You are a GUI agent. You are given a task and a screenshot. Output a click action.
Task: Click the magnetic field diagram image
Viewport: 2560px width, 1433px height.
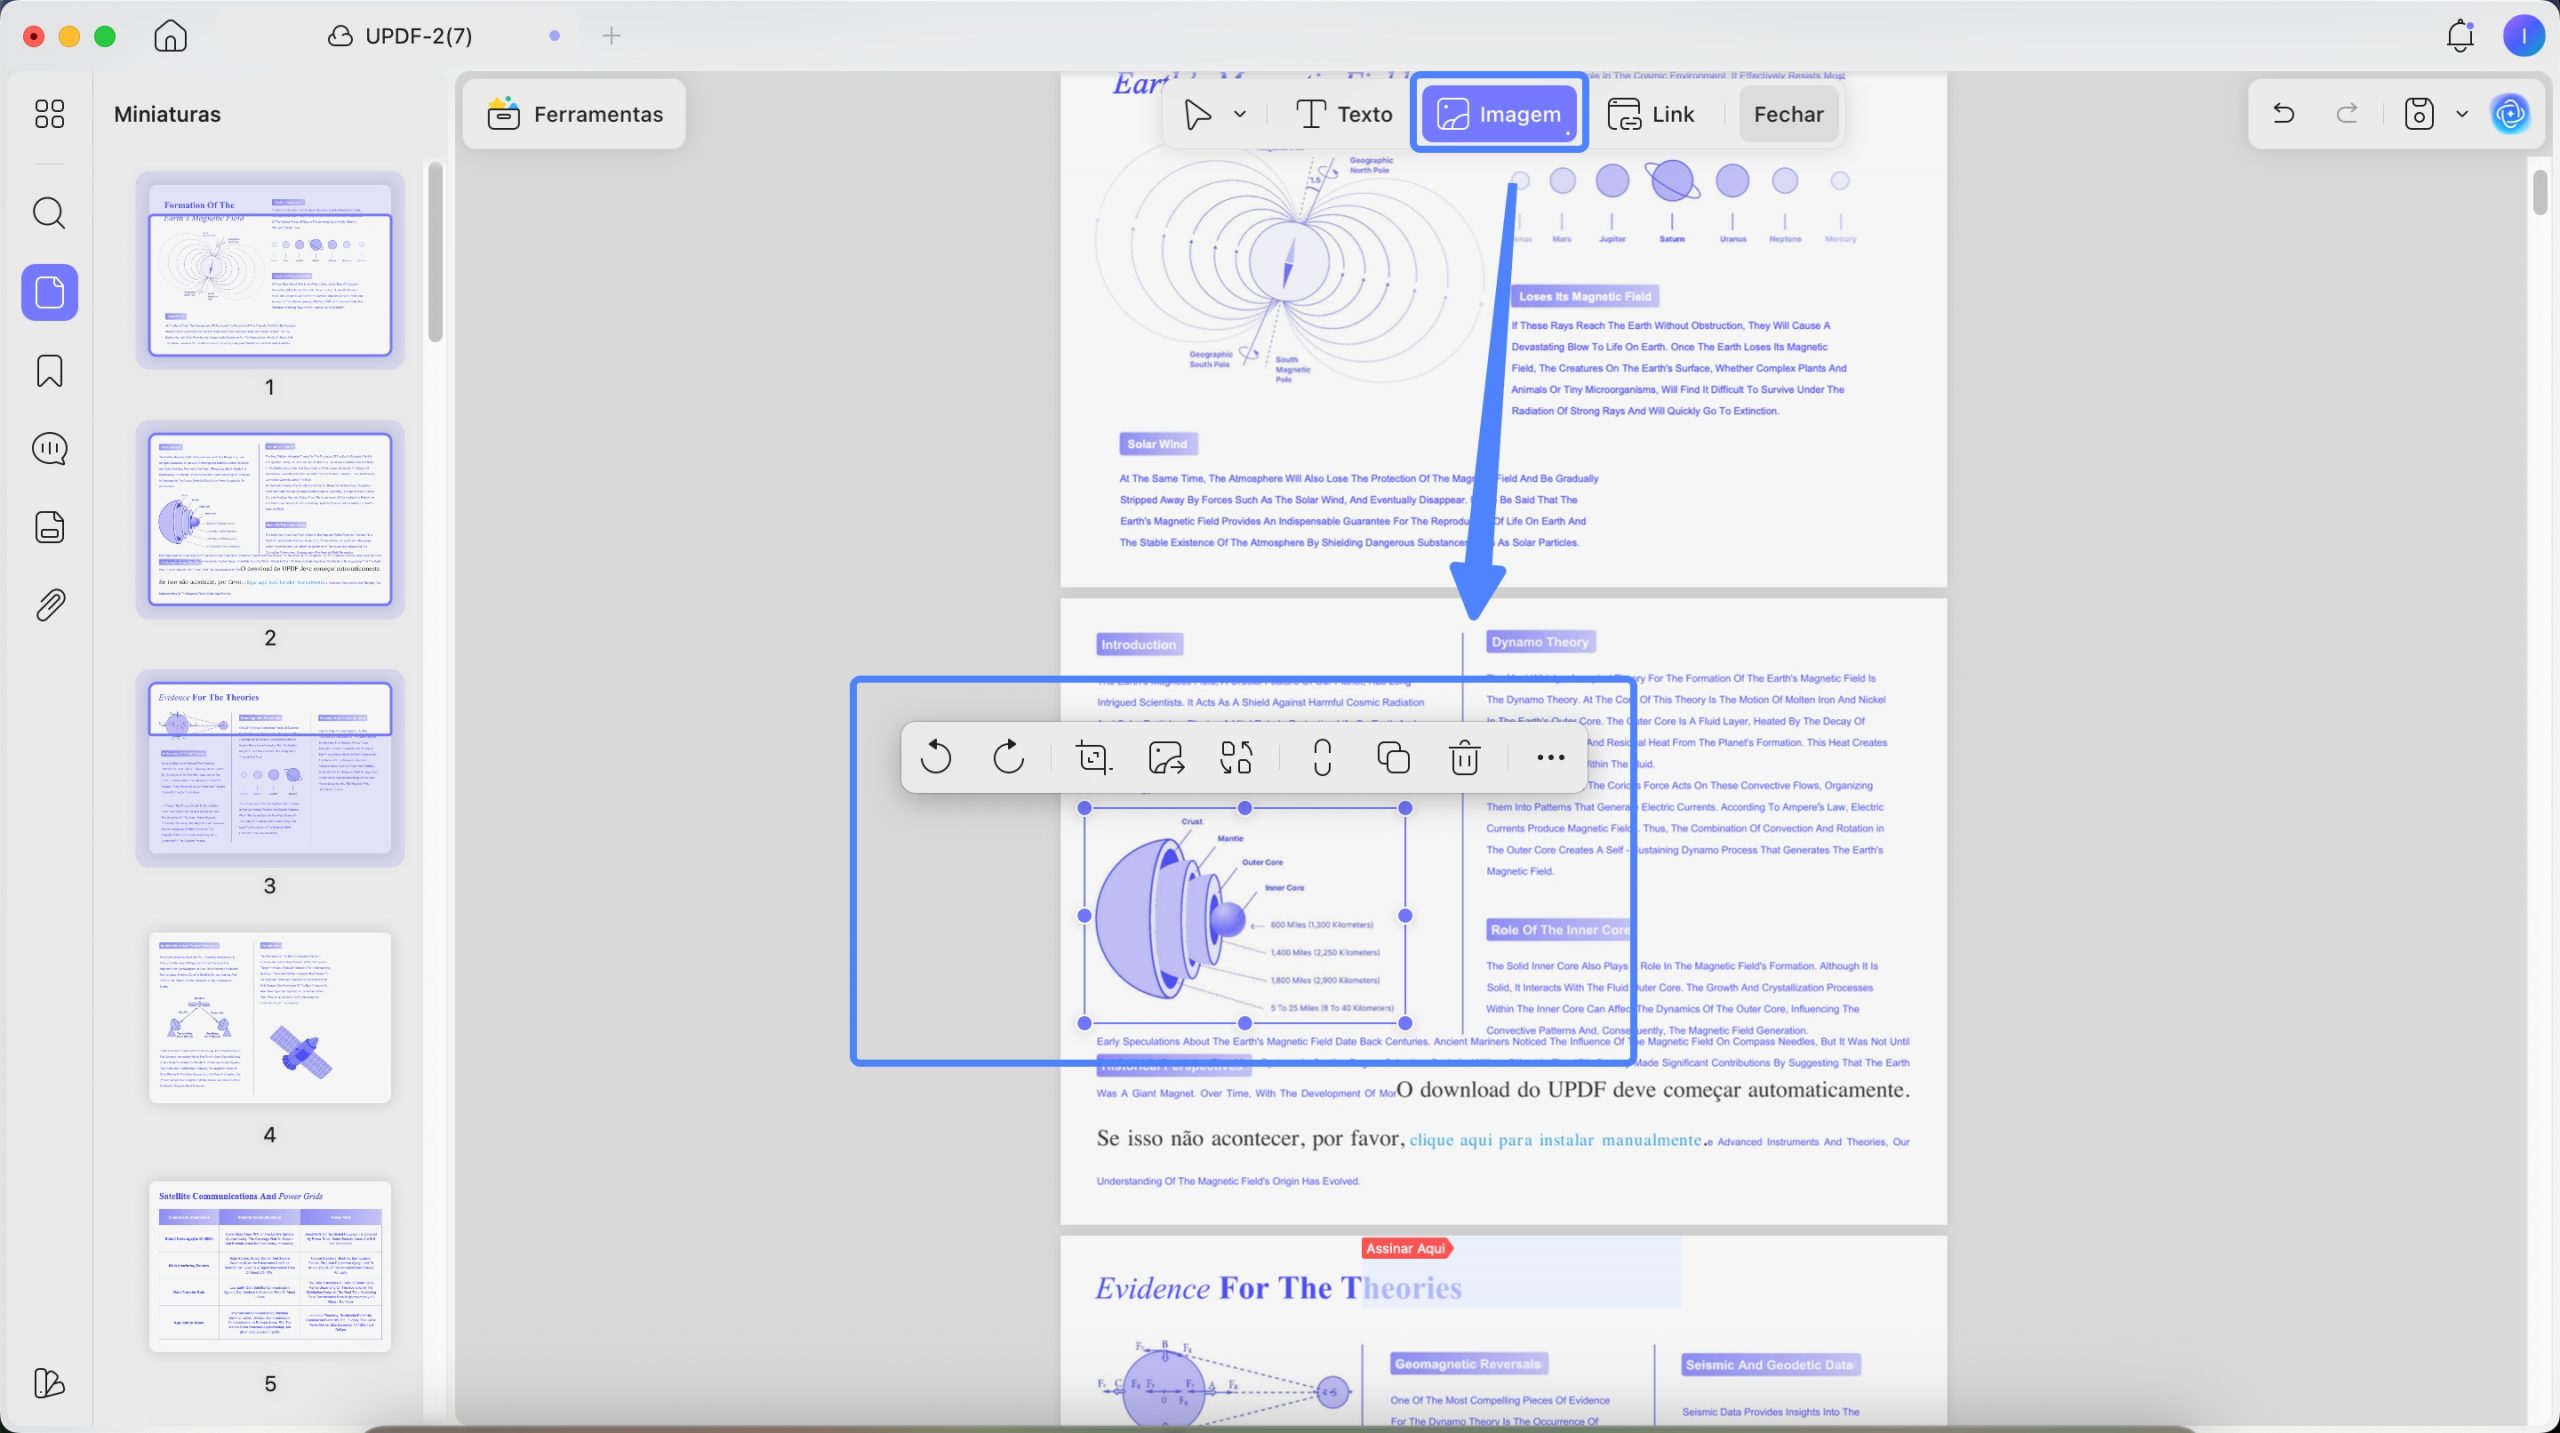click(x=1288, y=264)
